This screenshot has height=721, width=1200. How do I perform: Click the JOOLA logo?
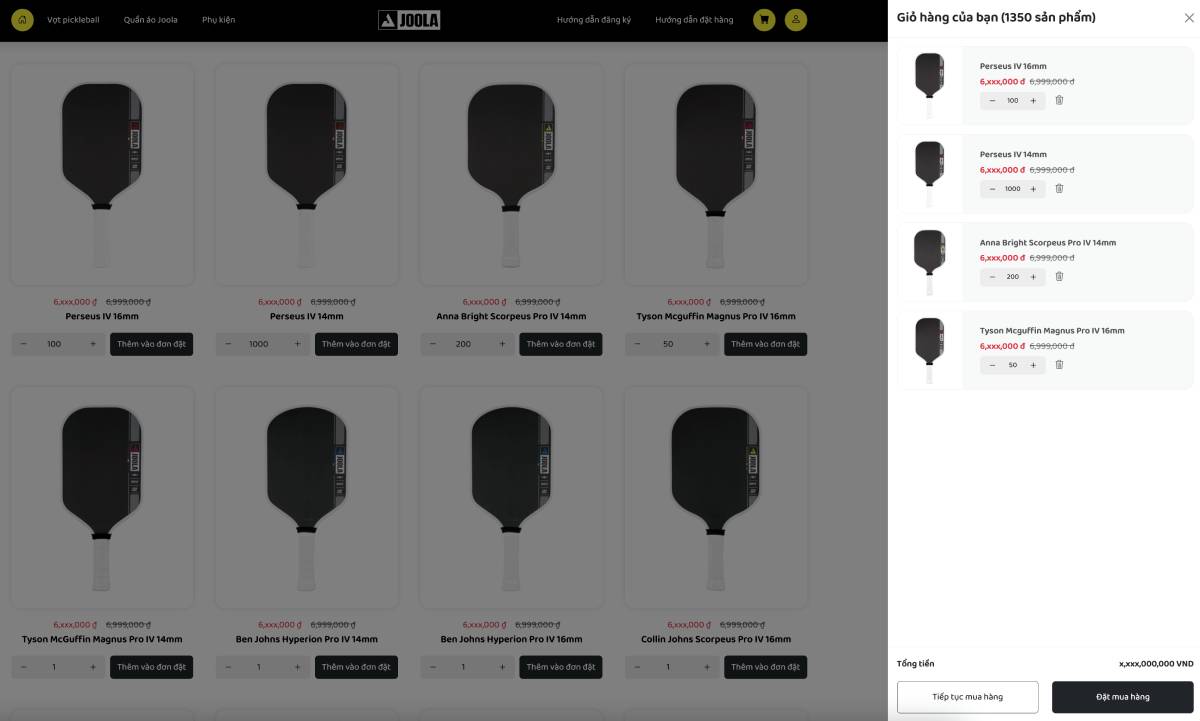tap(409, 20)
